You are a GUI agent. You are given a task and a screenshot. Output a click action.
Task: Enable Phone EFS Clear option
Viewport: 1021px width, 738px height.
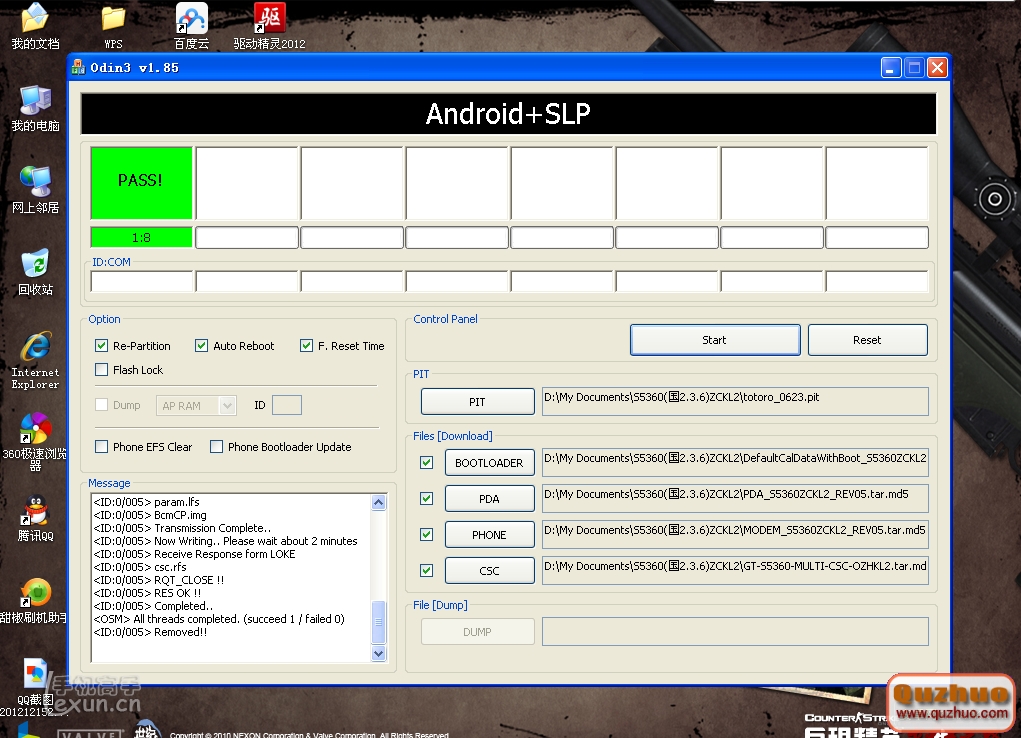coord(101,447)
